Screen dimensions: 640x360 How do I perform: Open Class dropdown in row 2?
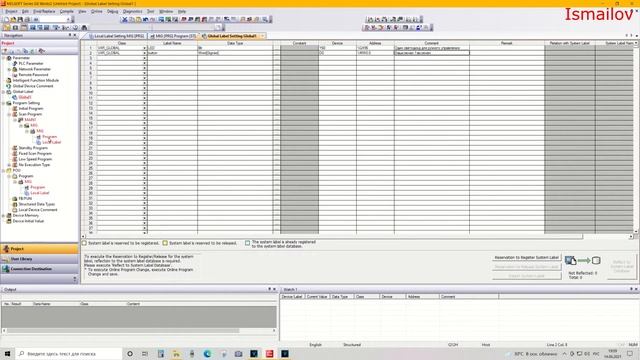(144, 53)
